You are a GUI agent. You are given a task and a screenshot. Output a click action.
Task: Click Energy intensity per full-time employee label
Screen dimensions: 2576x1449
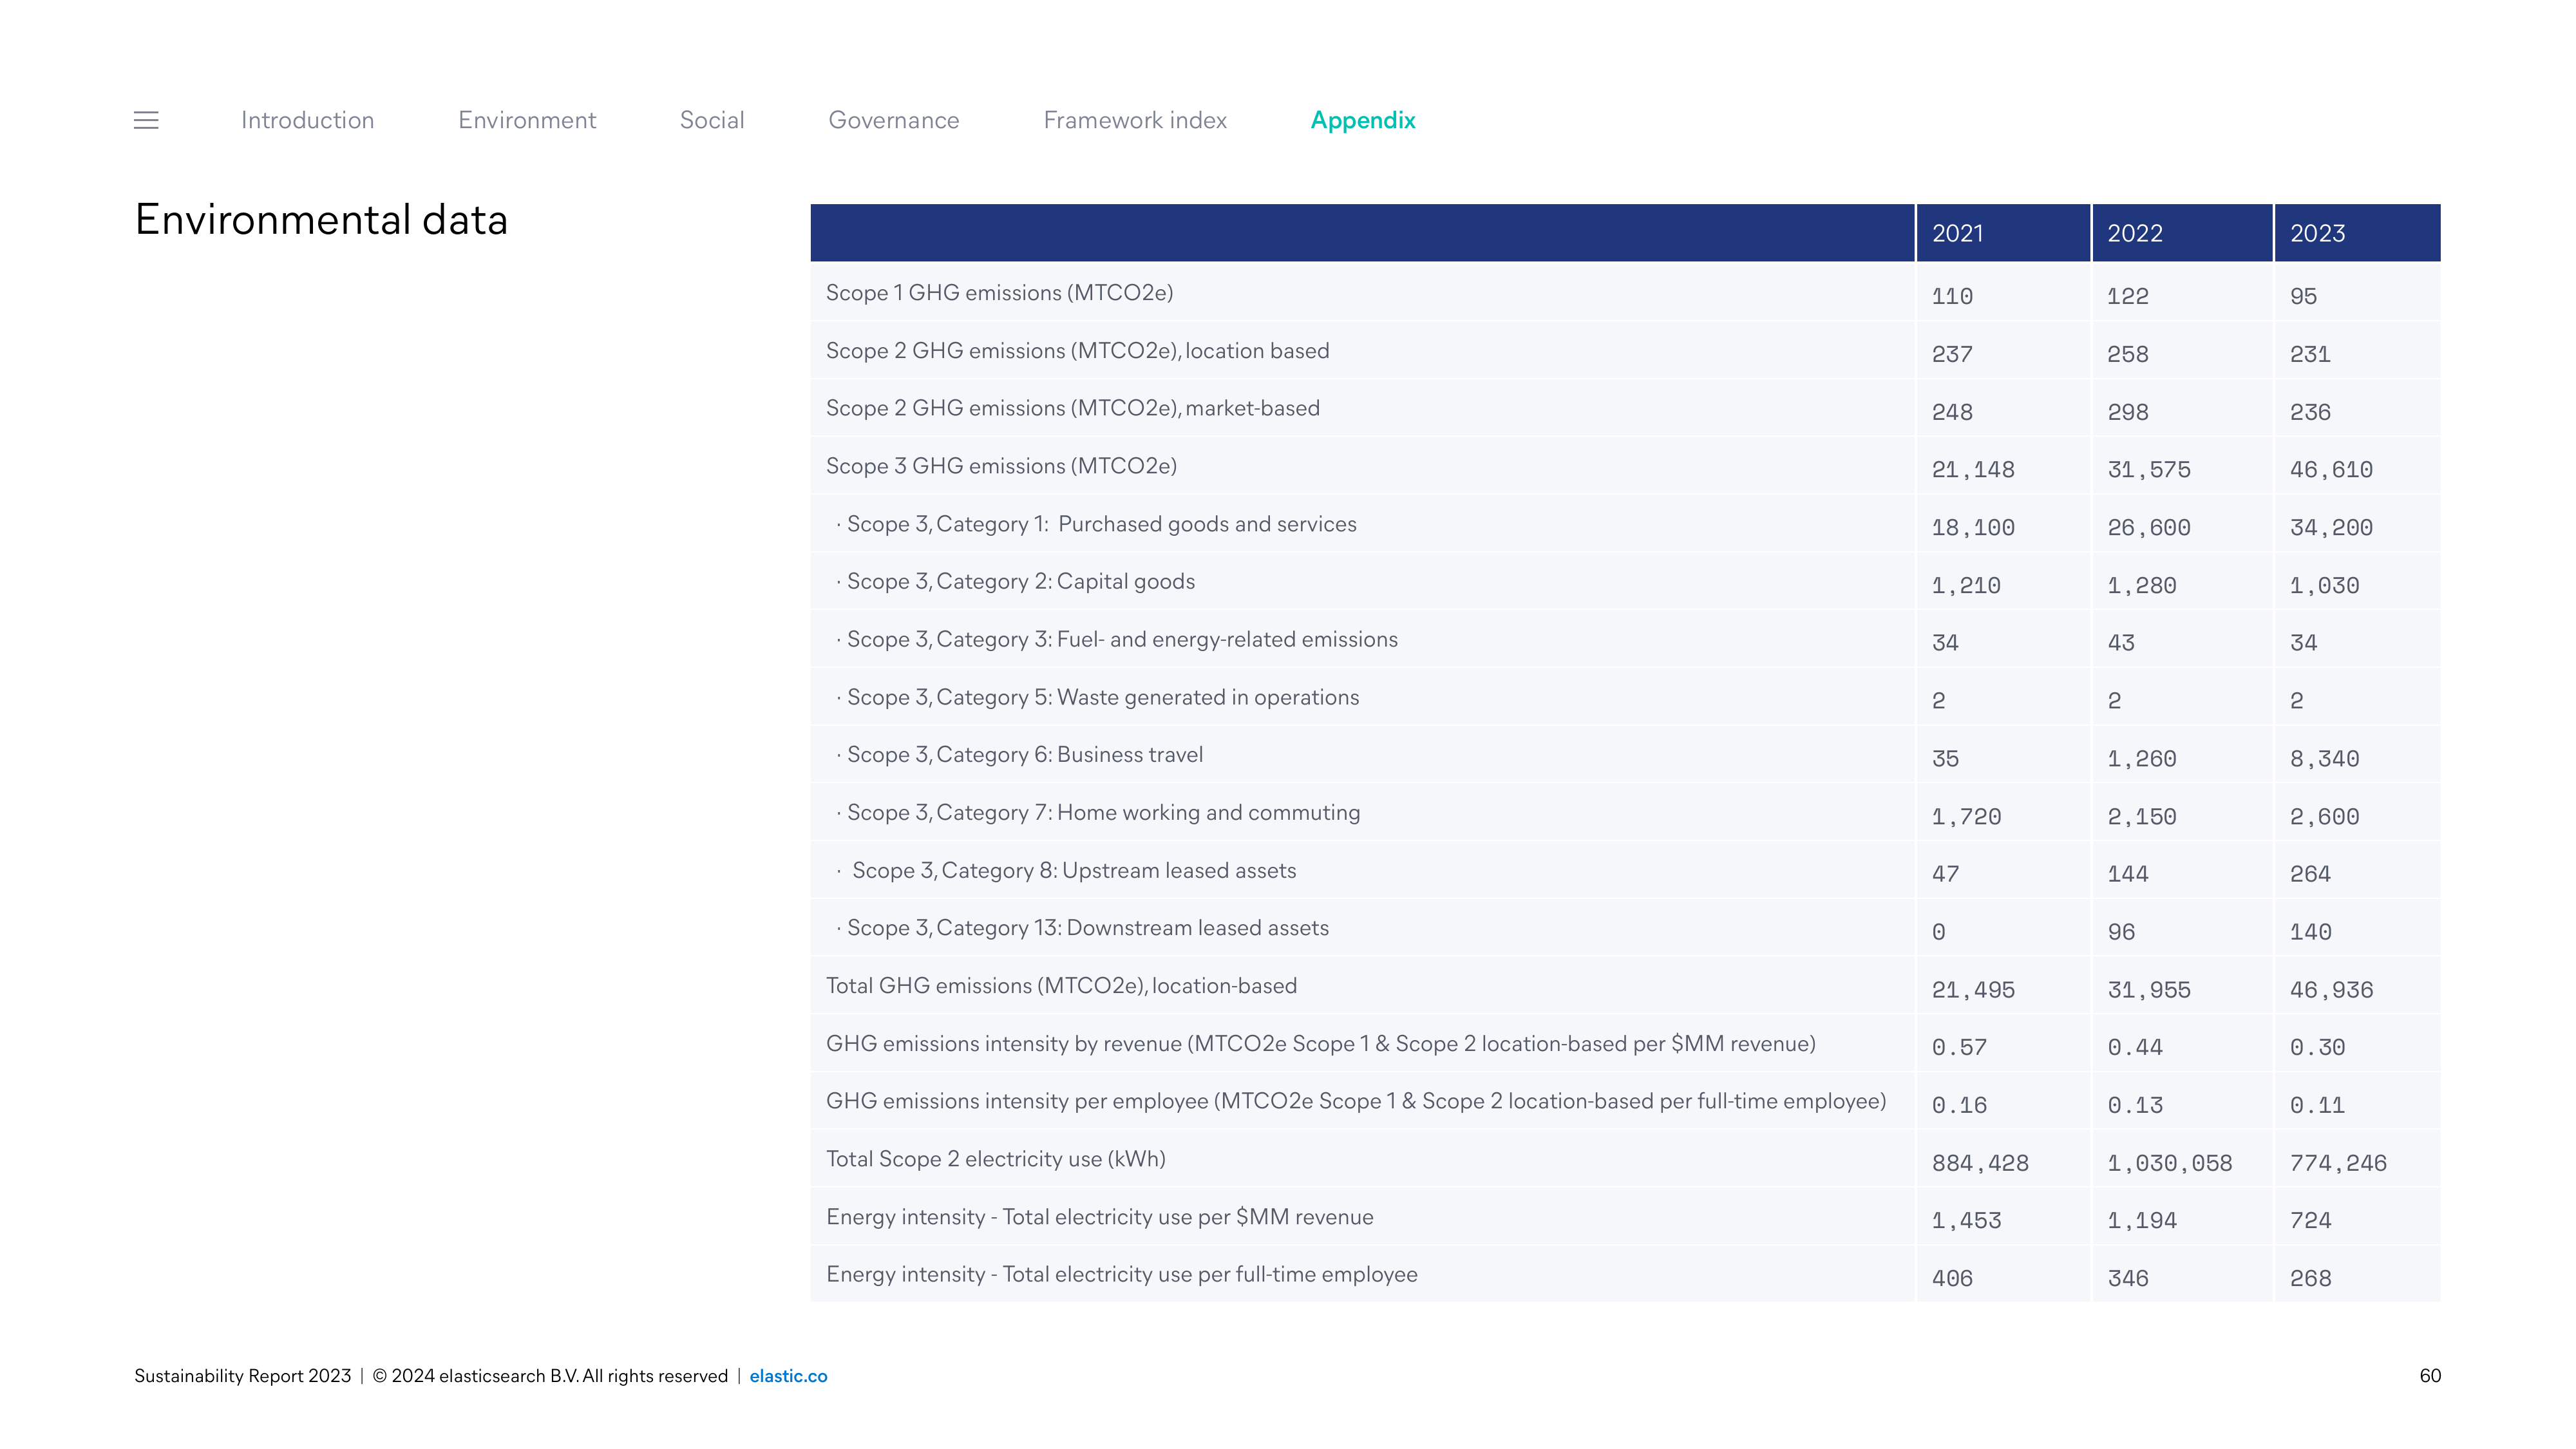[x=1121, y=1275]
